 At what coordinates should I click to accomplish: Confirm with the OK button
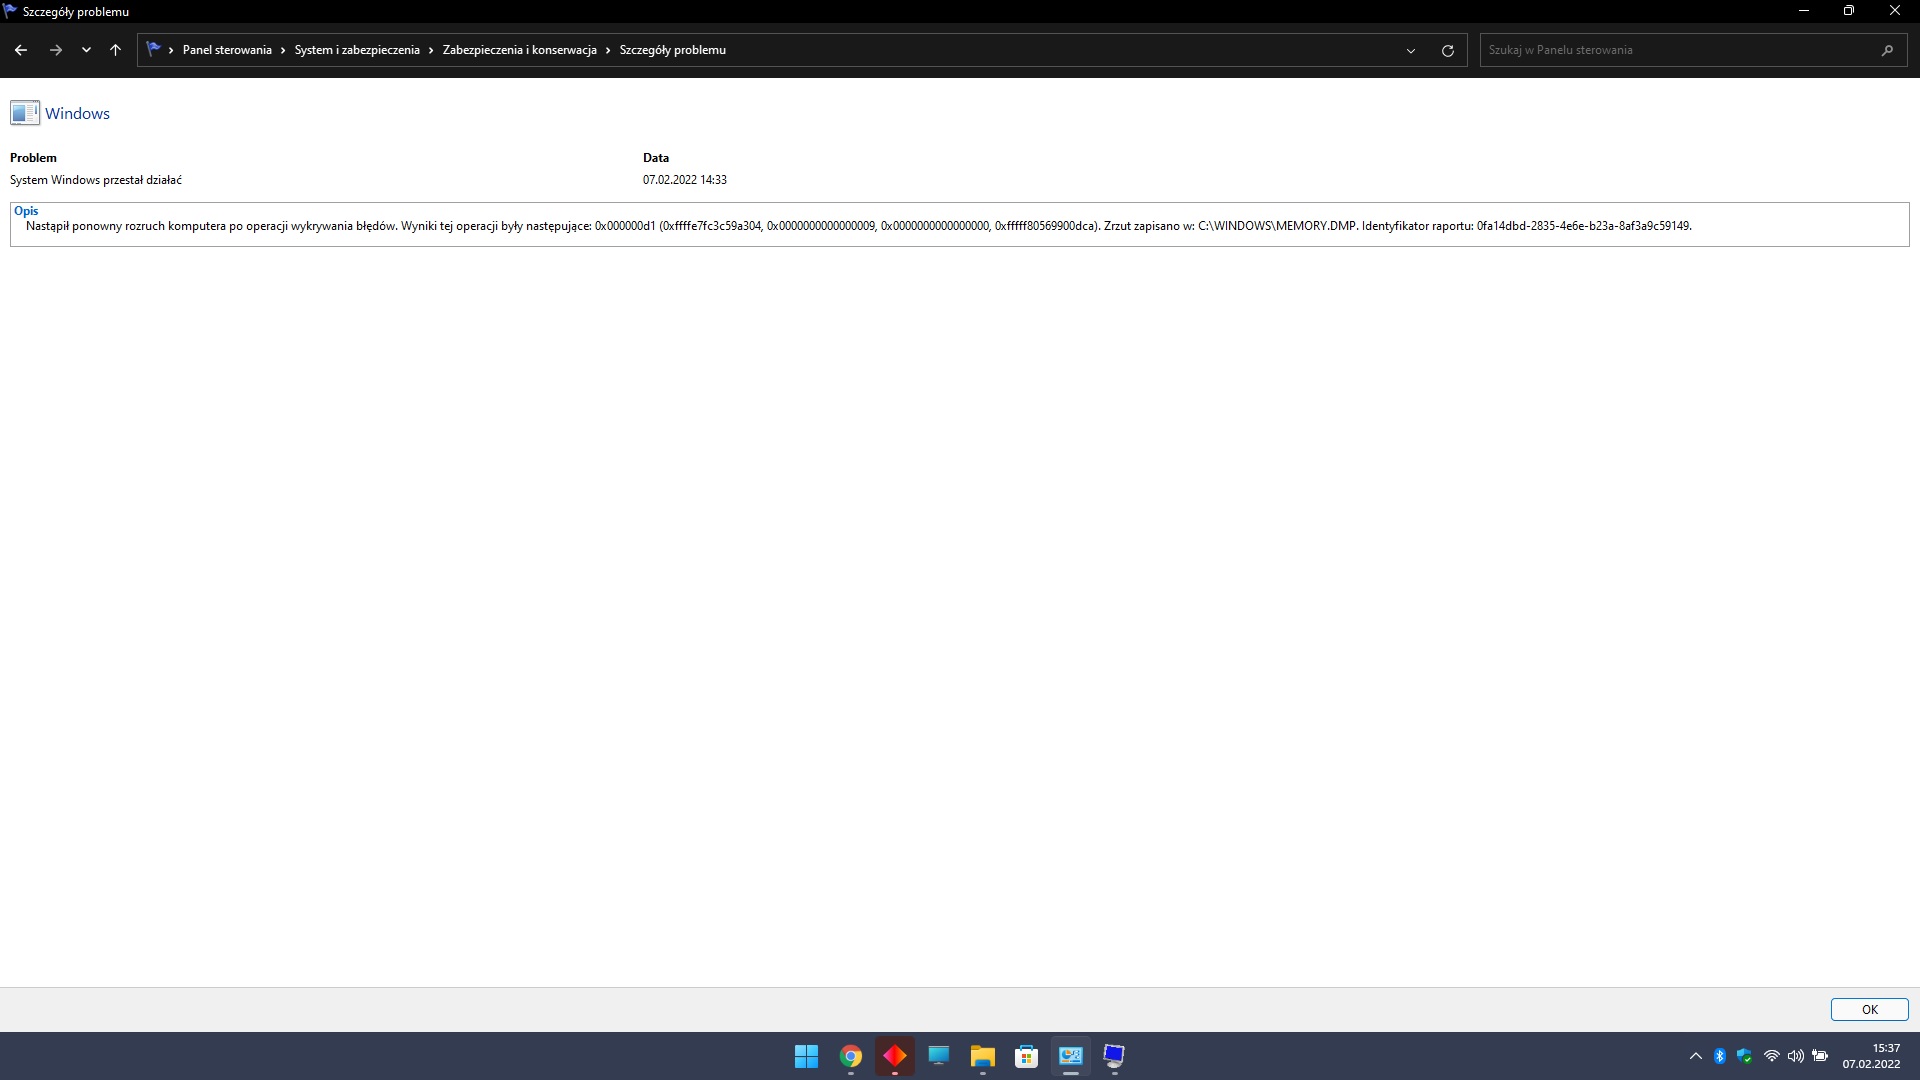pyautogui.click(x=1869, y=1010)
